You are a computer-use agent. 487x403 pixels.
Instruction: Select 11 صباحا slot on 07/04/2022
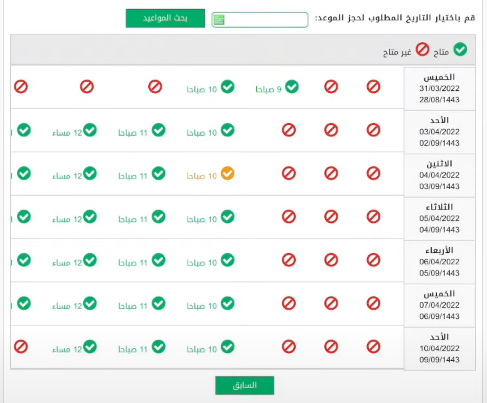[x=142, y=304]
